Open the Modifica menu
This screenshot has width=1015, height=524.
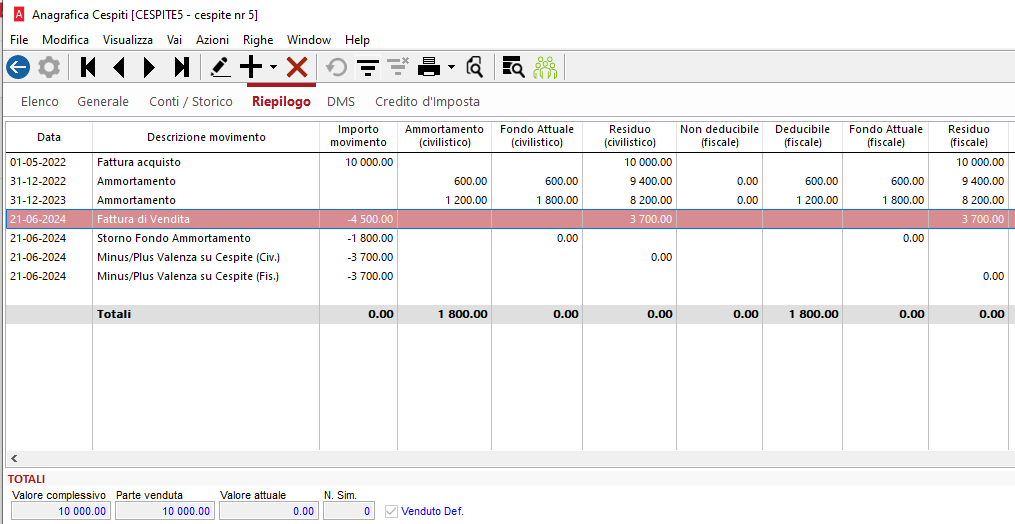65,40
